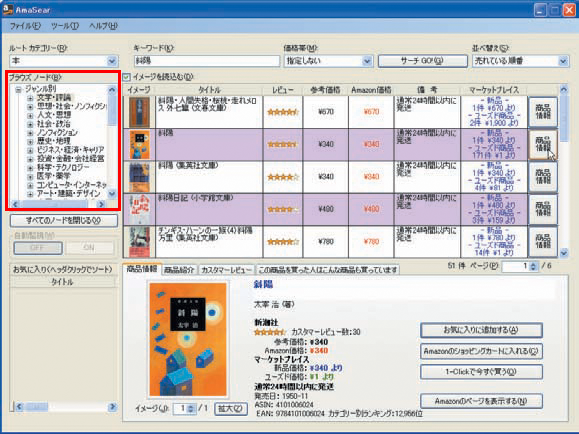Click star rating in 斜陽日記 row

coord(283,209)
